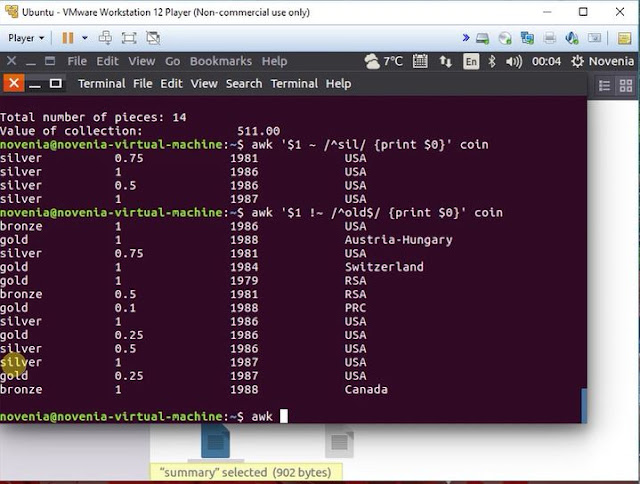Screen dimensions: 640x484
Task: Open the terminal's Search menu
Action: 244,84
